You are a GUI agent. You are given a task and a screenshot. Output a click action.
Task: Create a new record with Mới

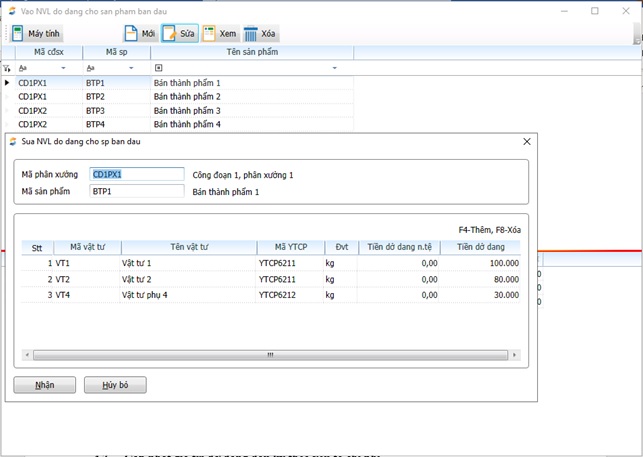(140, 34)
